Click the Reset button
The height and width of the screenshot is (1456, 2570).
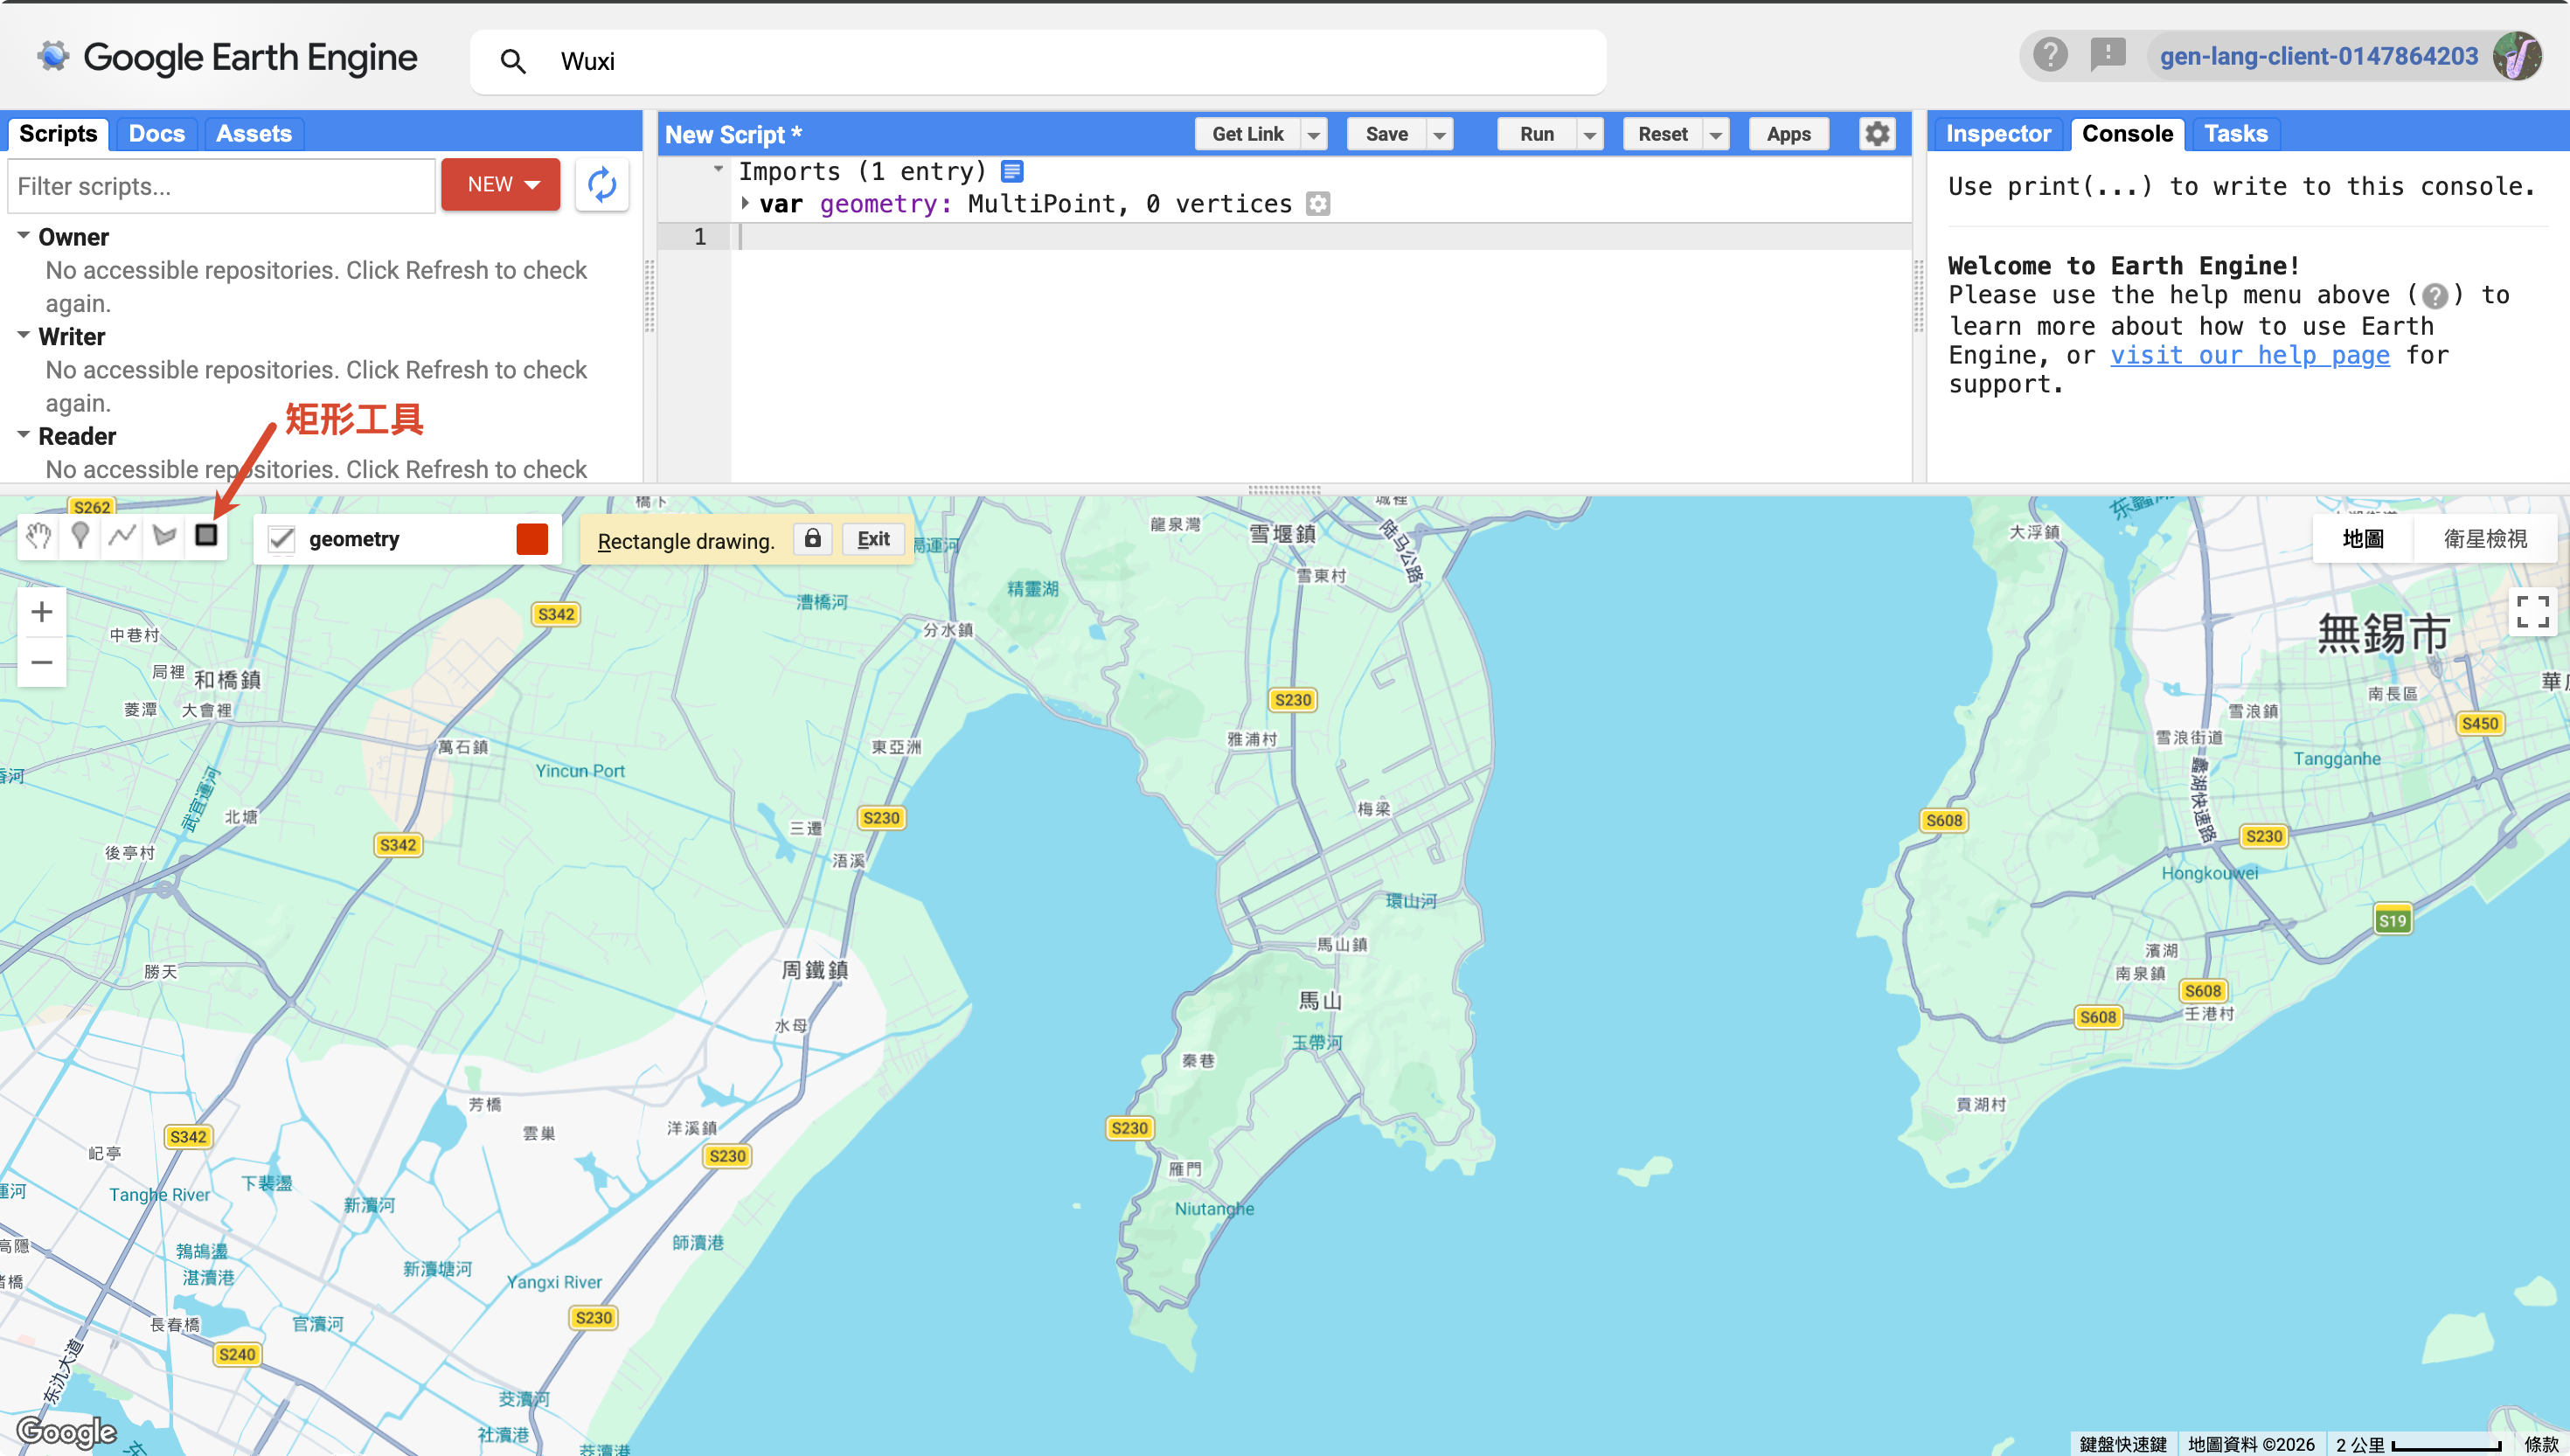coord(1663,134)
